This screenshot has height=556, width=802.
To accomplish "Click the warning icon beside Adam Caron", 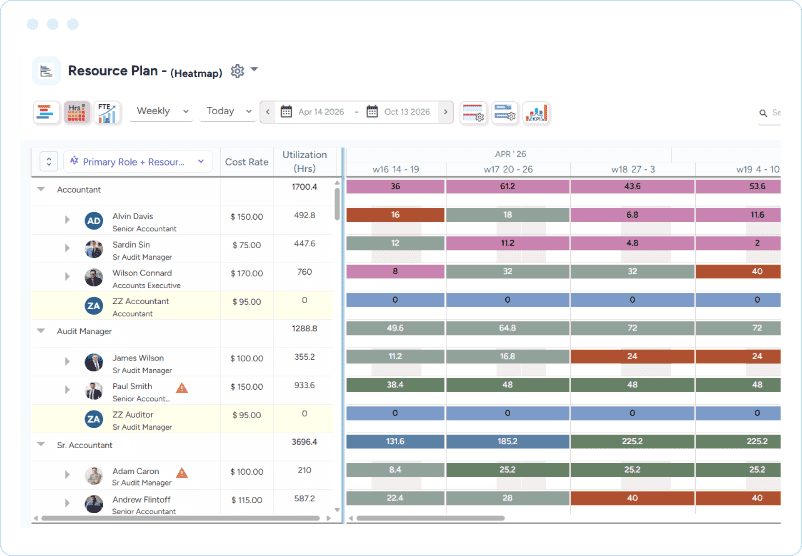I will (182, 473).
